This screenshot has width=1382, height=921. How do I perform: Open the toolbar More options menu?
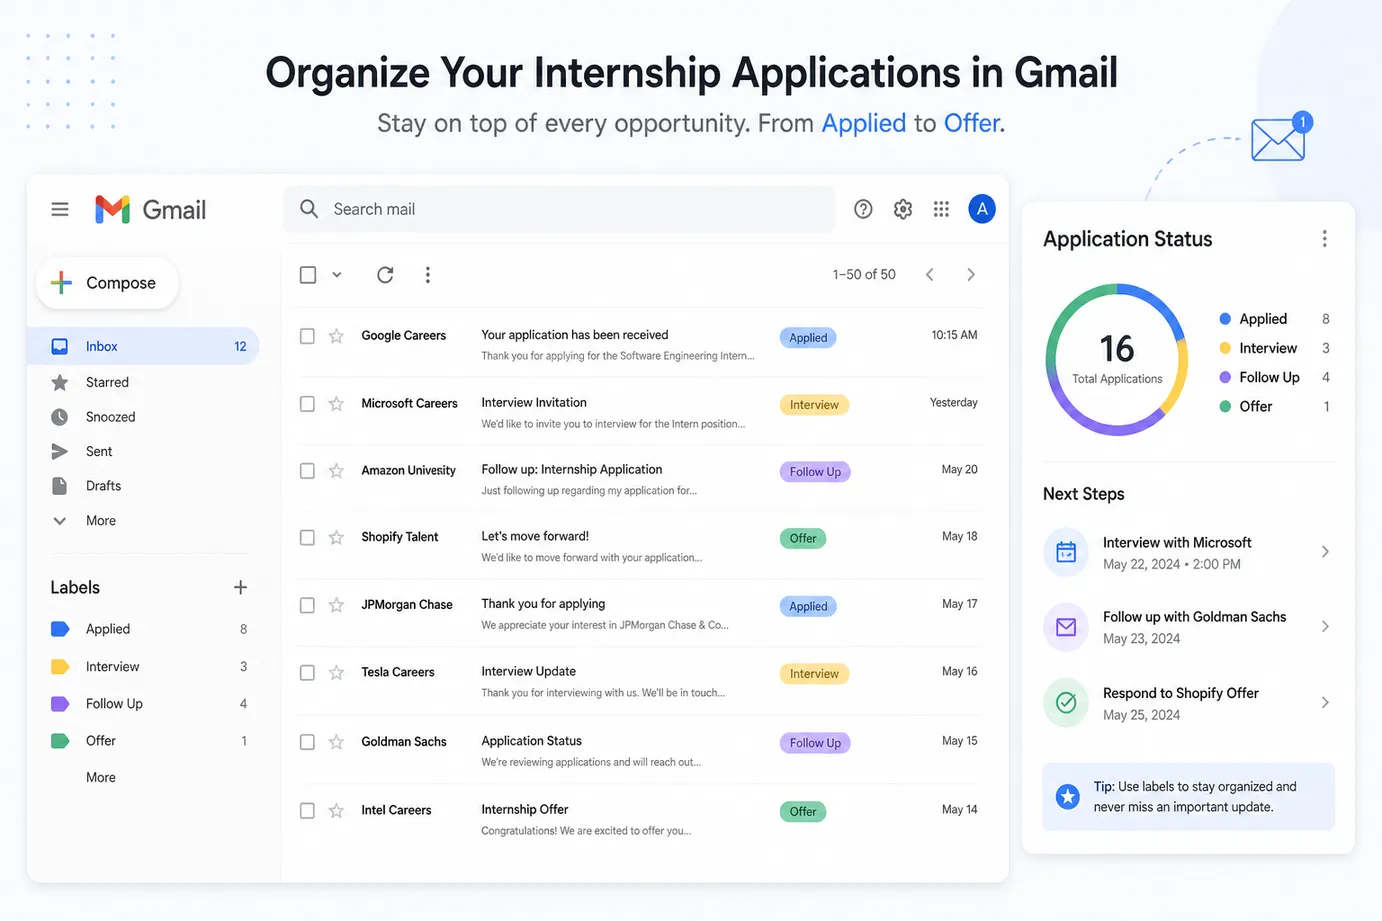(428, 274)
